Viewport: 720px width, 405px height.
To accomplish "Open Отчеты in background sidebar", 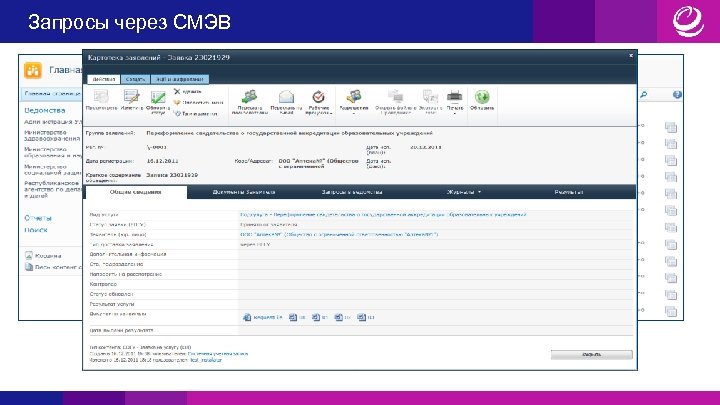I will (x=38, y=218).
